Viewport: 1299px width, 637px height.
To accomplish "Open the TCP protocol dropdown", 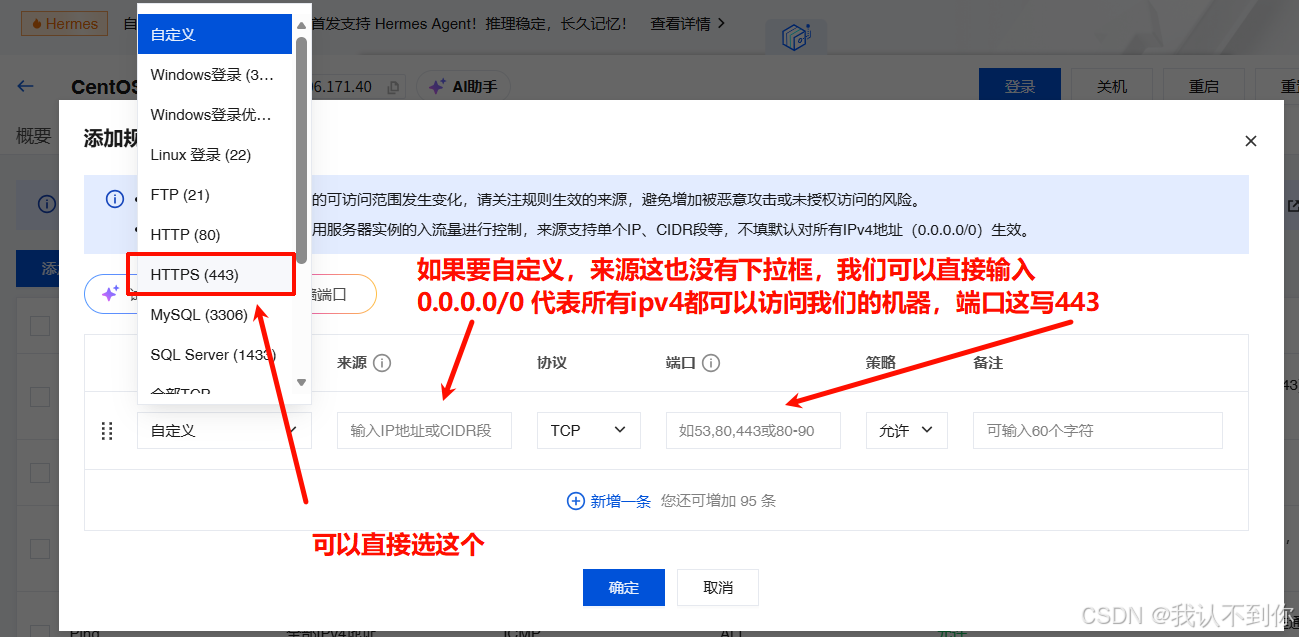I will coord(588,430).
